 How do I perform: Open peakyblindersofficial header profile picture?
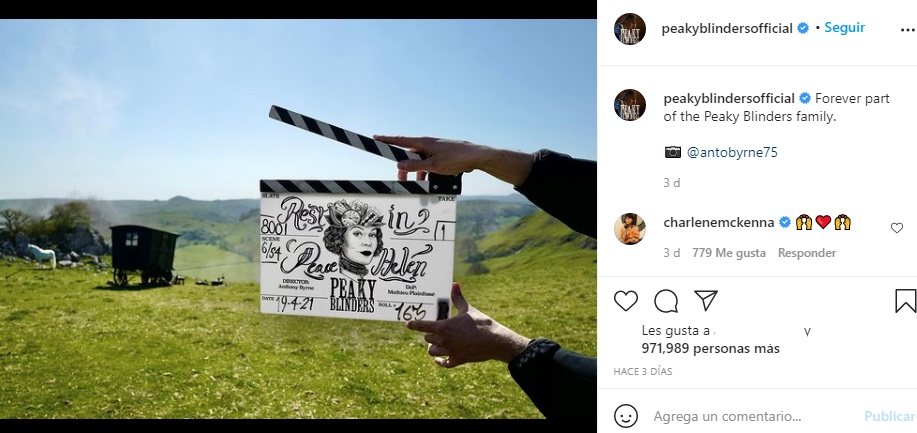click(x=630, y=29)
